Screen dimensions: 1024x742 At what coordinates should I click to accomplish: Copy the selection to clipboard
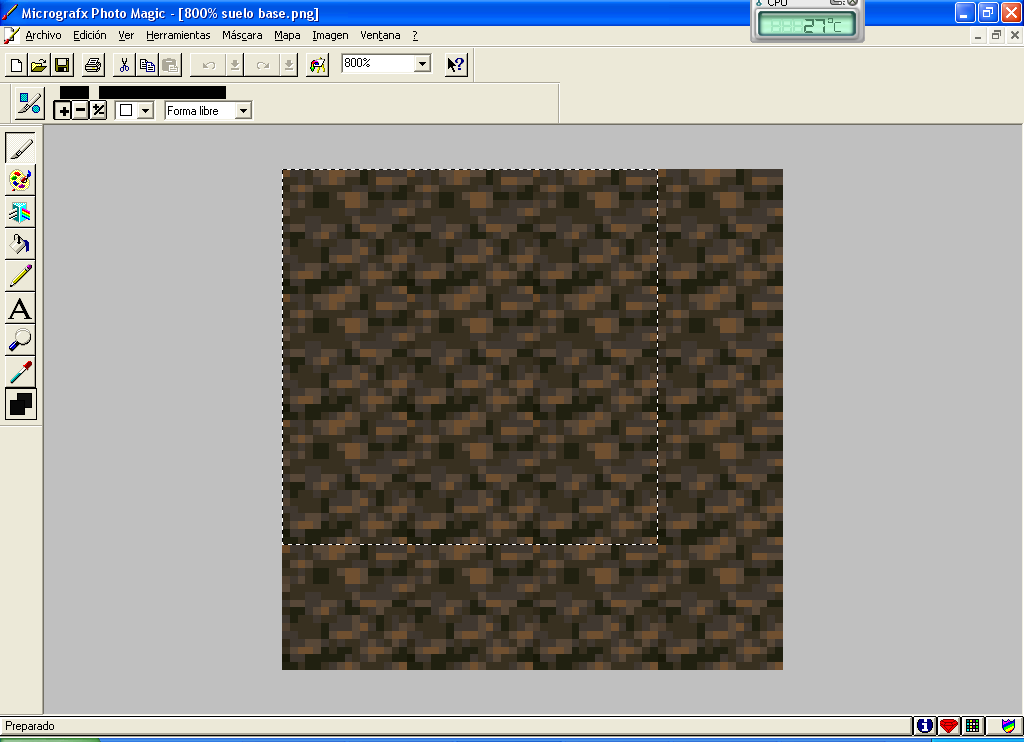(x=147, y=65)
